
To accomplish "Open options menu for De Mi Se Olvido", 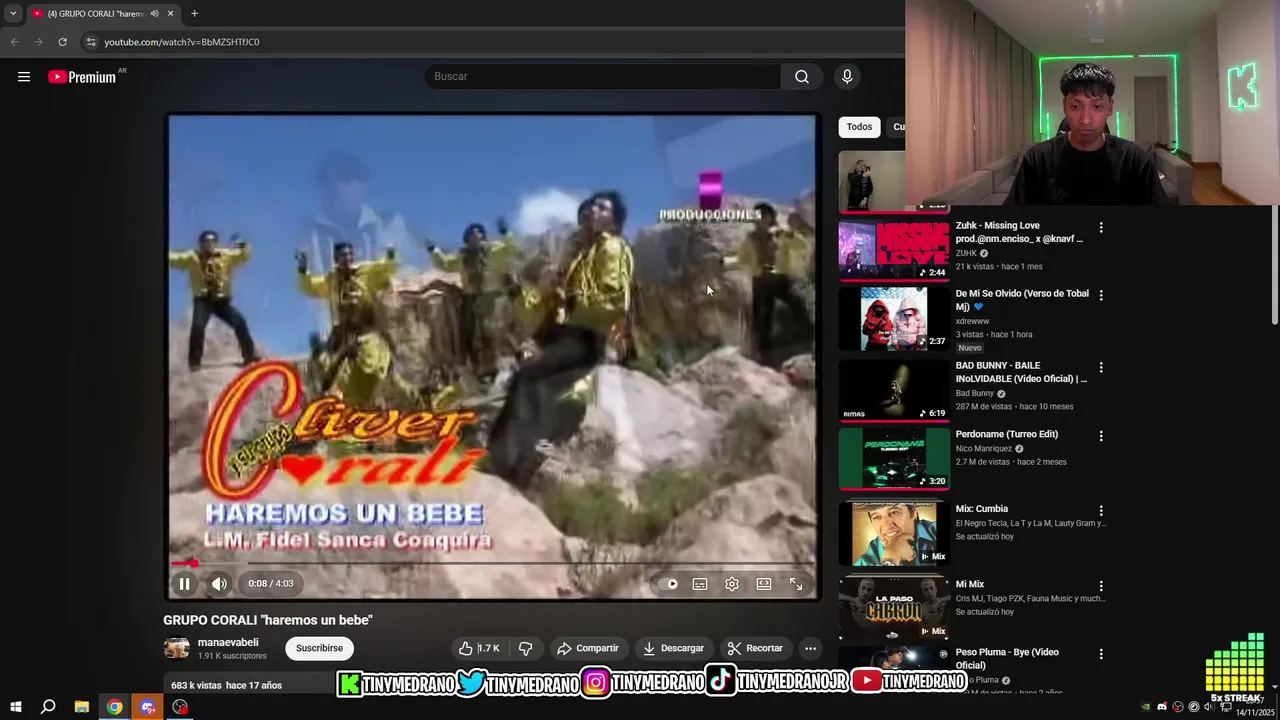I will pyautogui.click(x=1101, y=296).
